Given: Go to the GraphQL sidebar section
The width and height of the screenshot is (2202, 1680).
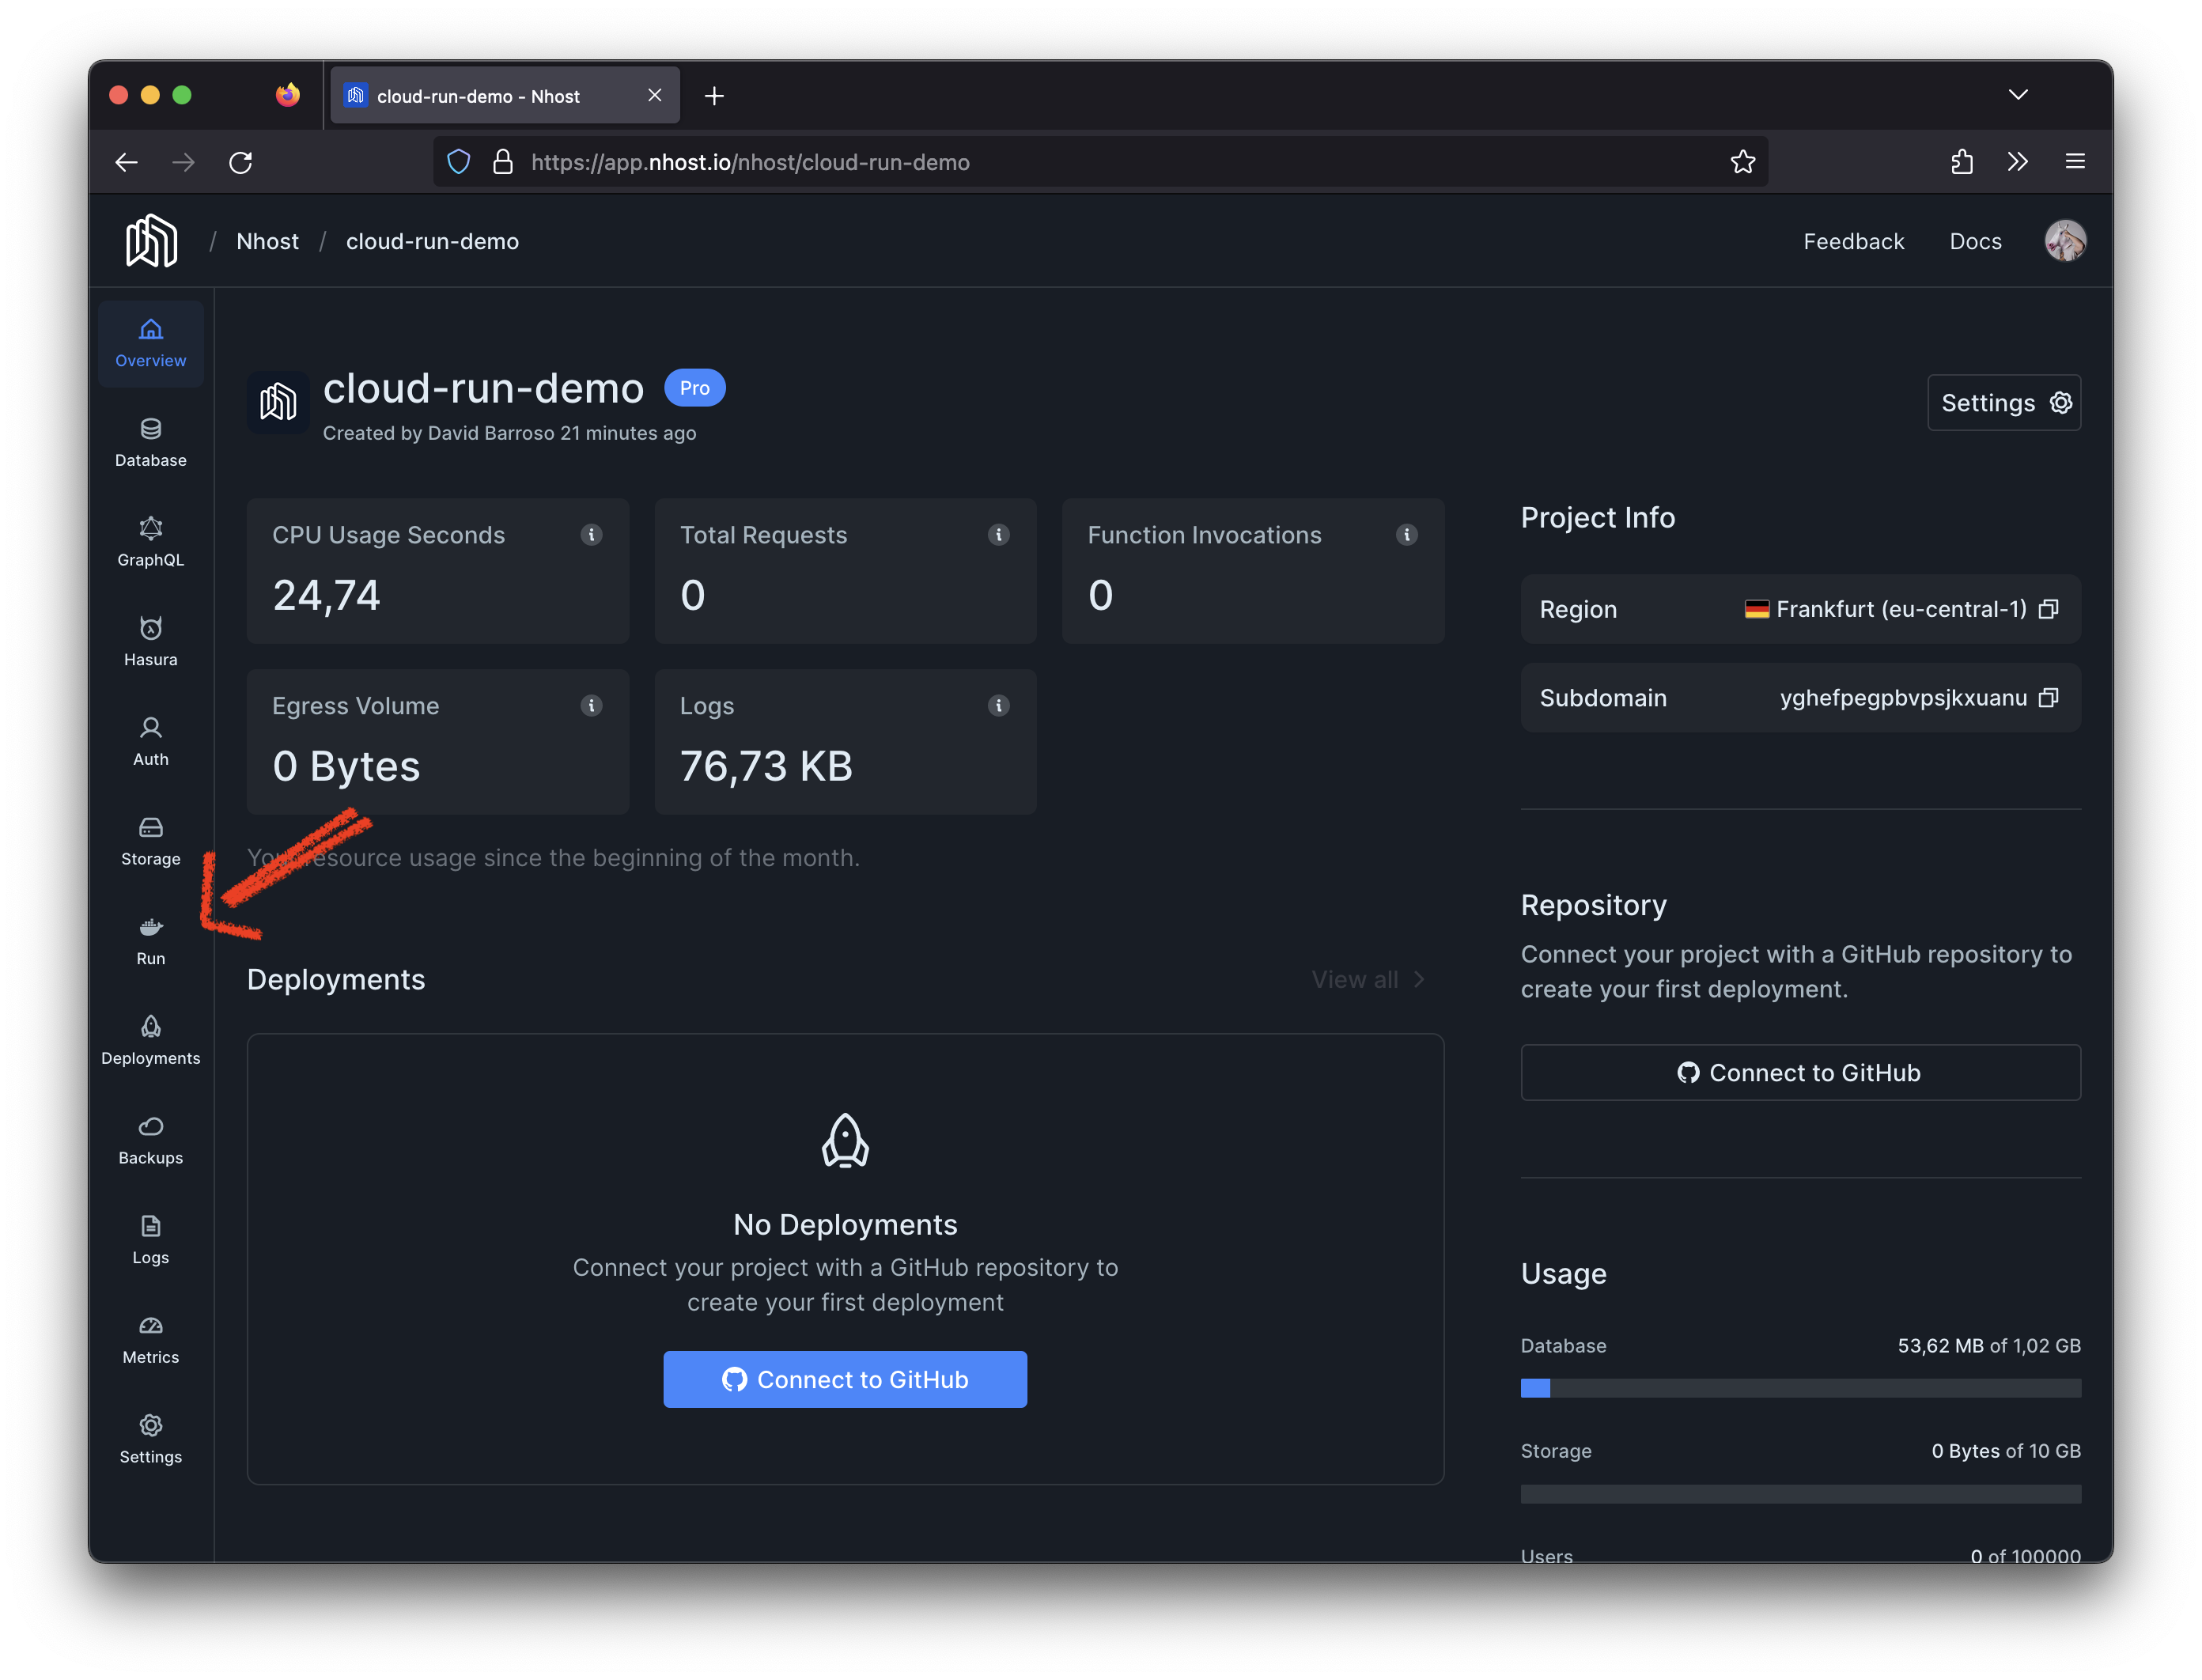Looking at the screenshot, I should 150,542.
